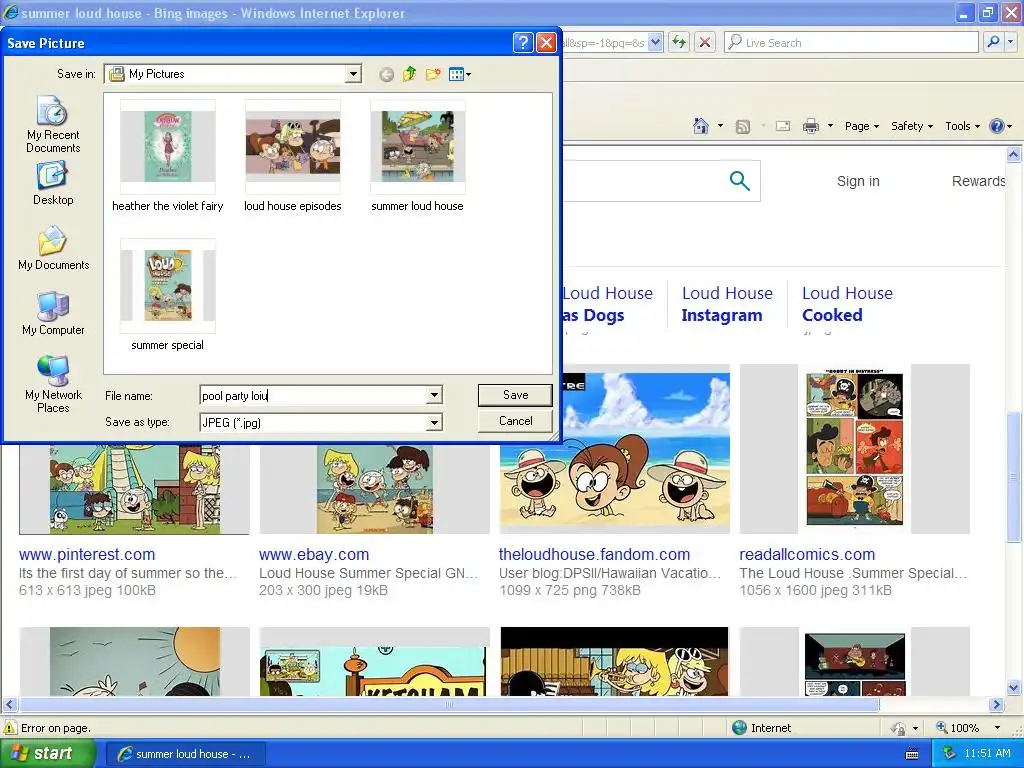The image size is (1024, 768).
Task: Click the Back arrow in Save dialog toolbar
Action: [x=386, y=74]
